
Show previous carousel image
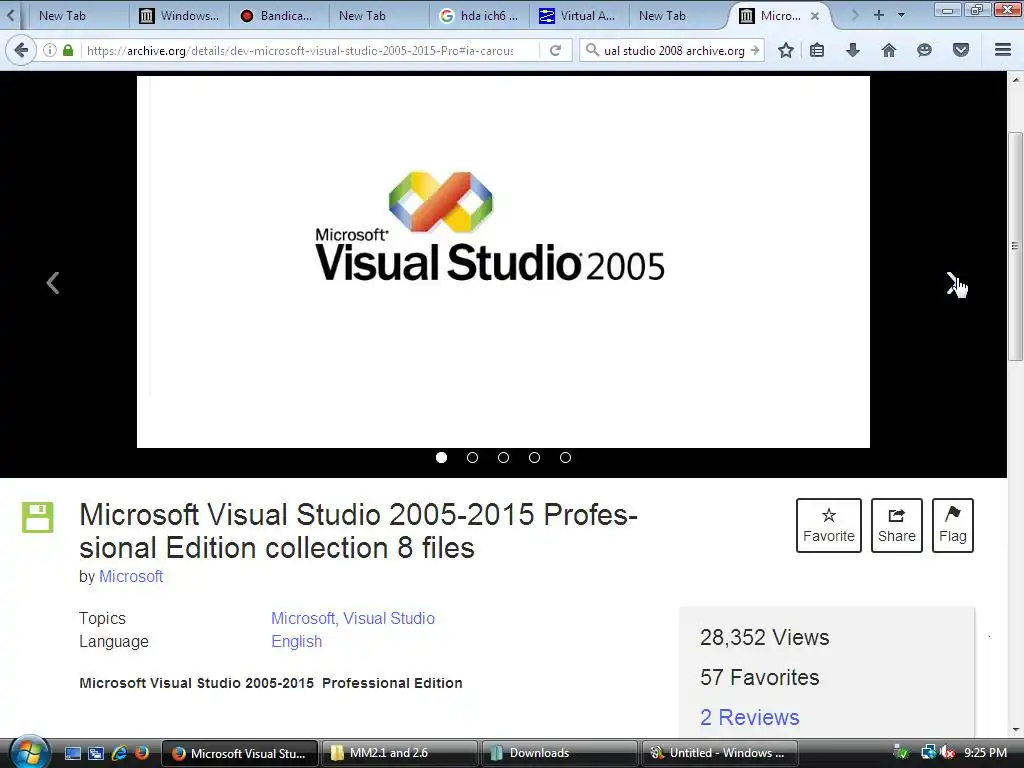coord(53,283)
